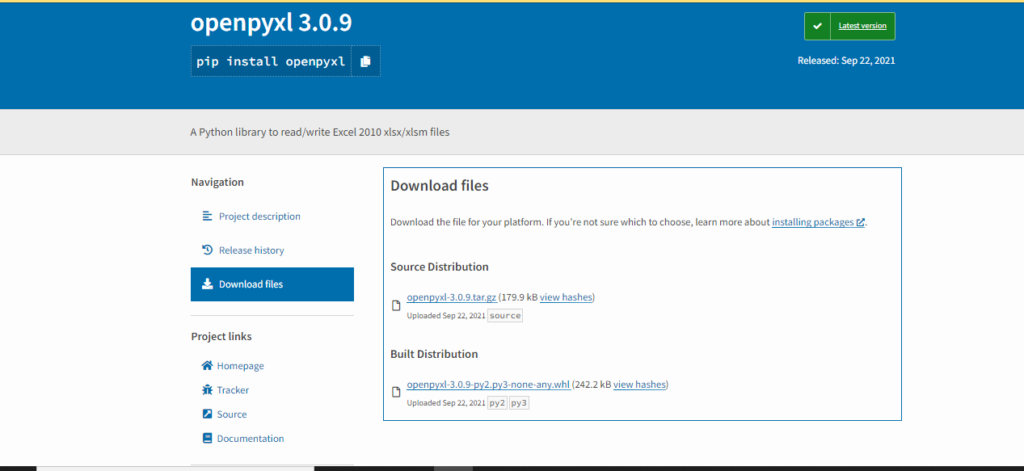Download the openpyxl py2.py3 wheel file
Screen dimensions: 1024x471
(487, 384)
